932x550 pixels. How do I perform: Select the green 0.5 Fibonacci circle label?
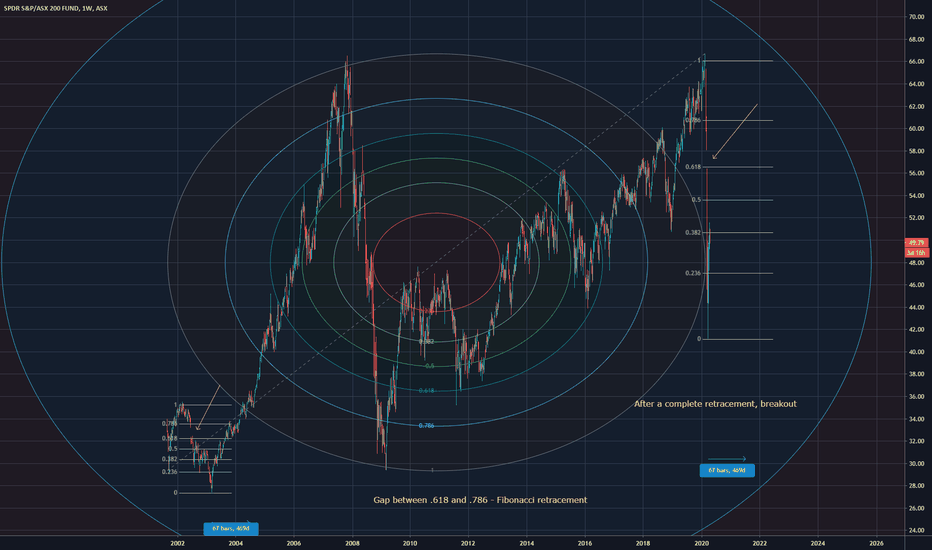pos(430,366)
